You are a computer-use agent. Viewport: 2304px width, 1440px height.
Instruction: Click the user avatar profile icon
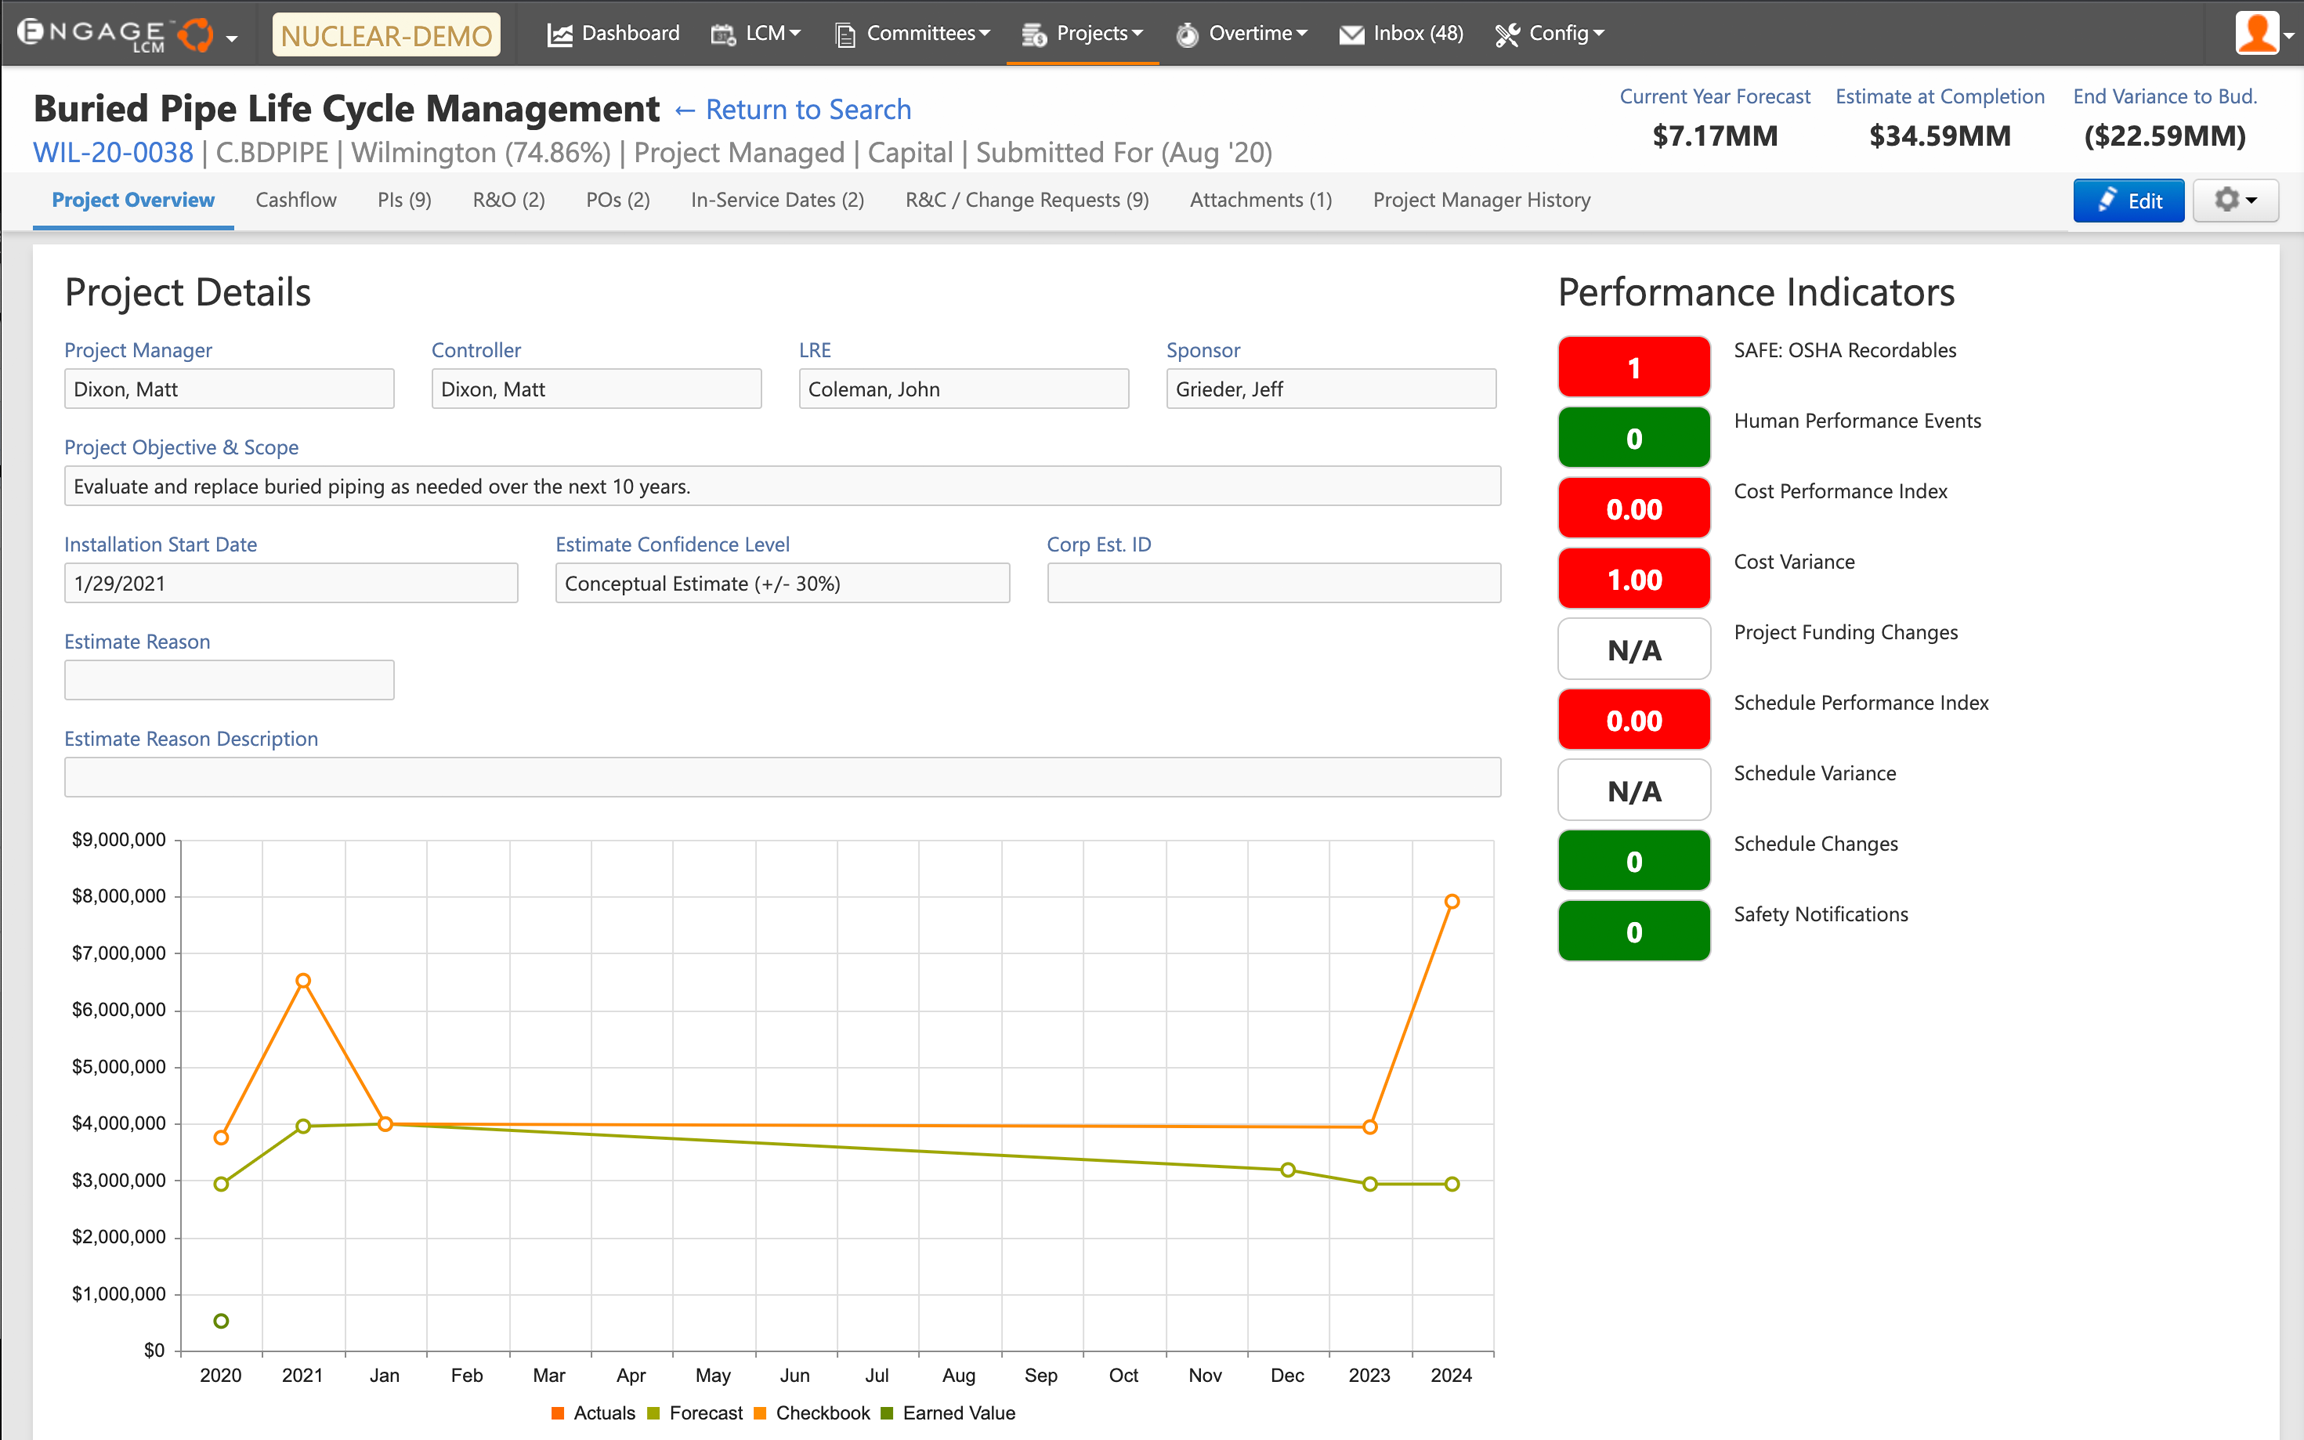pos(2257,33)
